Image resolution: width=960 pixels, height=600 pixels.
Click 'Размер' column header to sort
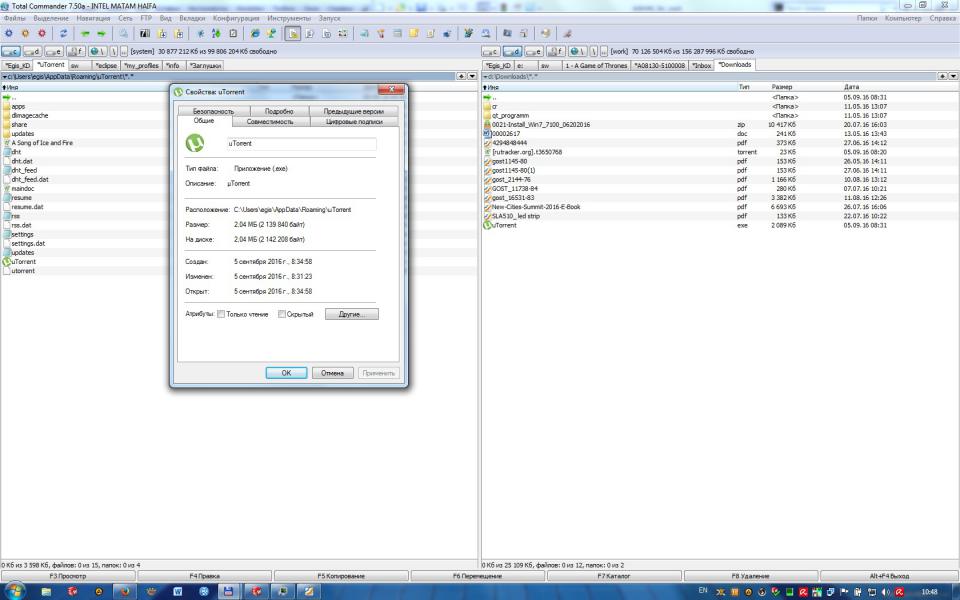pyautogui.click(x=782, y=87)
